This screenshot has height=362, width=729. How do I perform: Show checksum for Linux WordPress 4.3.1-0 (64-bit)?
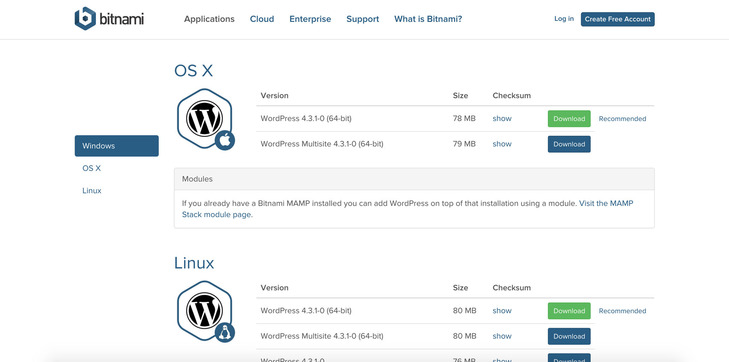click(502, 311)
